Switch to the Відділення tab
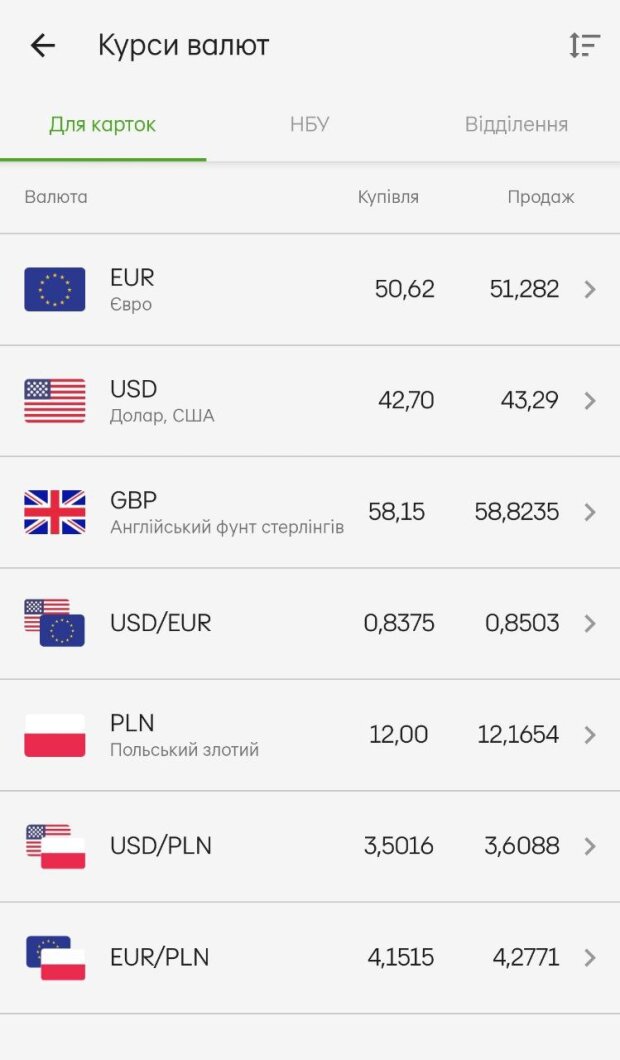 [516, 125]
